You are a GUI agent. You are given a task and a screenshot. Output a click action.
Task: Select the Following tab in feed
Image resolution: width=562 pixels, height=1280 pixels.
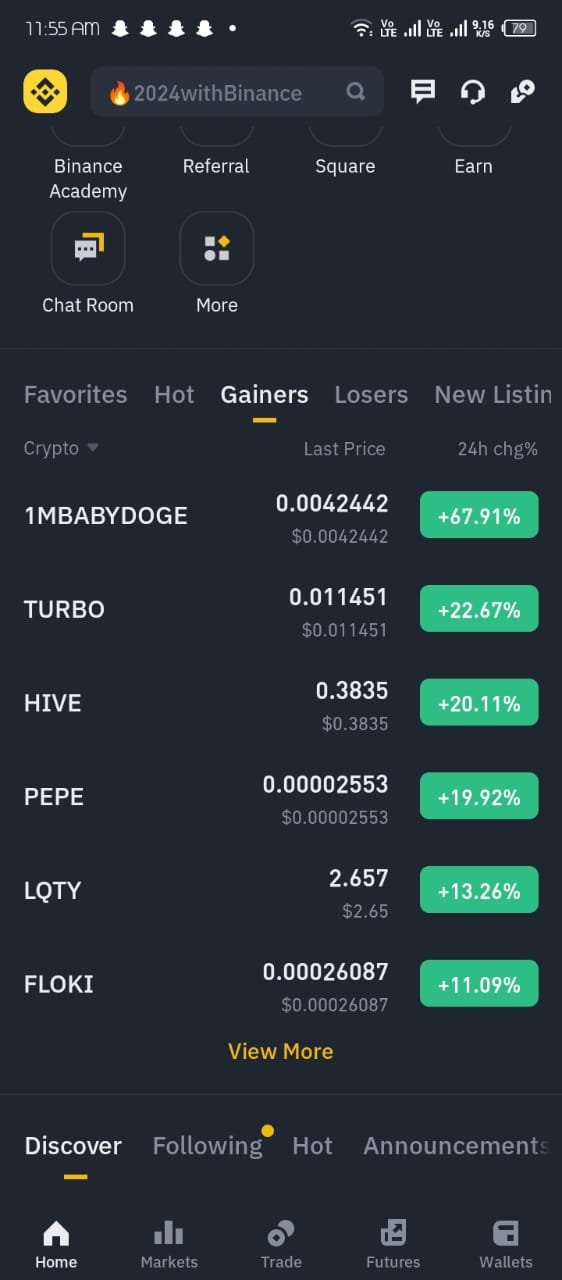[x=207, y=1146]
